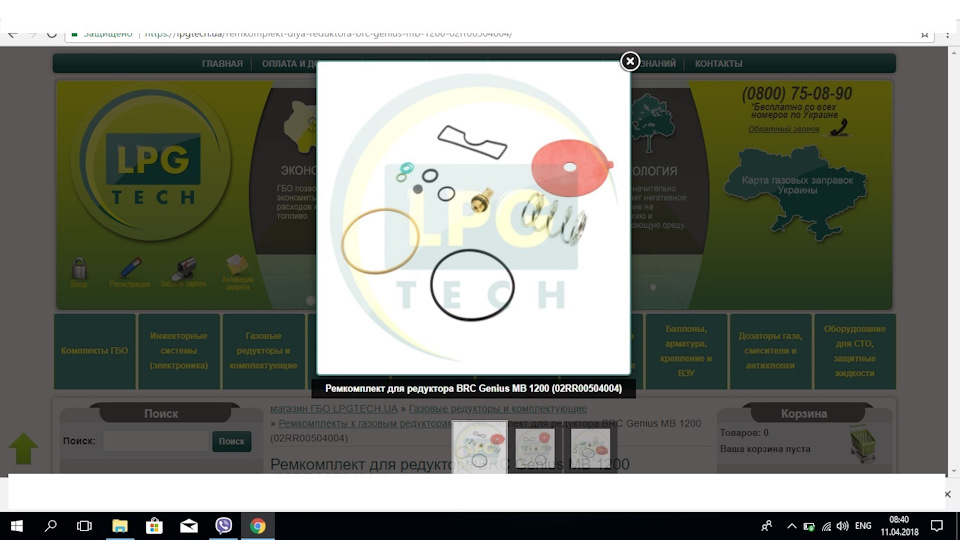960x540 pixels.
Task: Open Баллоны, арматура, крепление category
Action: click(686, 351)
